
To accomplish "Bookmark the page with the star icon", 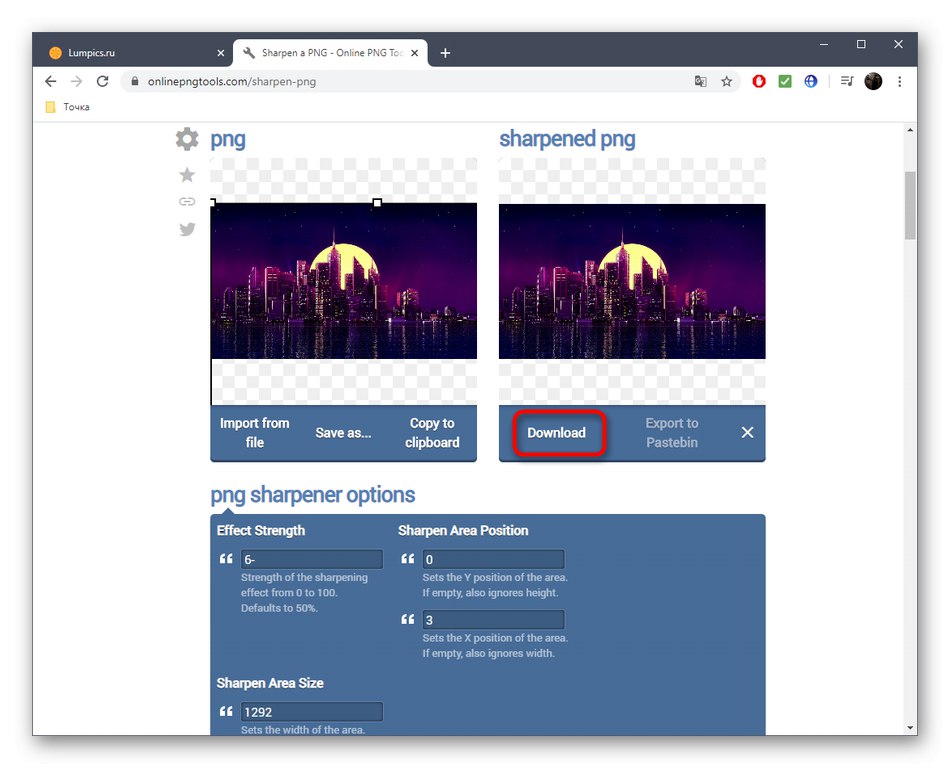I will pos(726,81).
